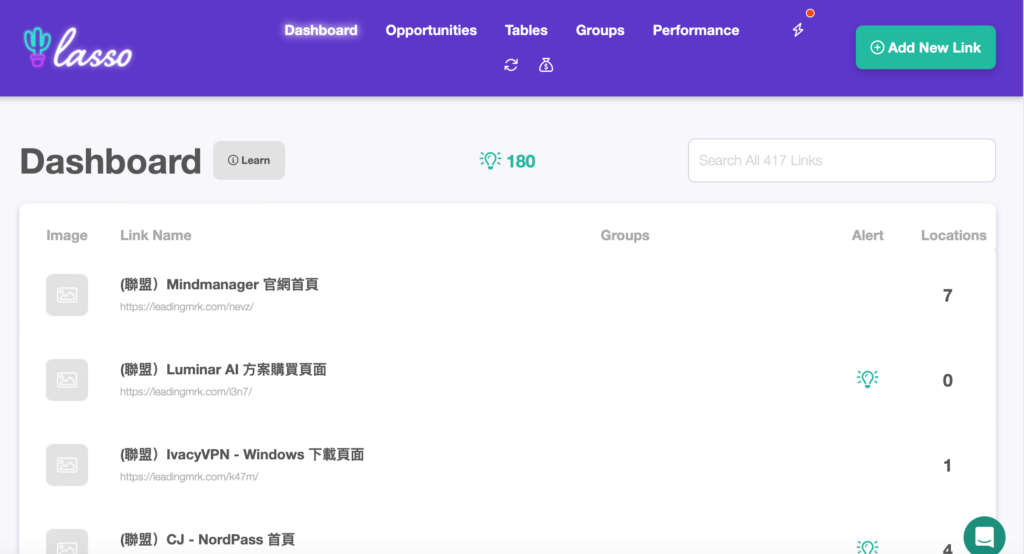
Task: Open the Luminar AI 方案購買頁面 link
Action: 223,369
